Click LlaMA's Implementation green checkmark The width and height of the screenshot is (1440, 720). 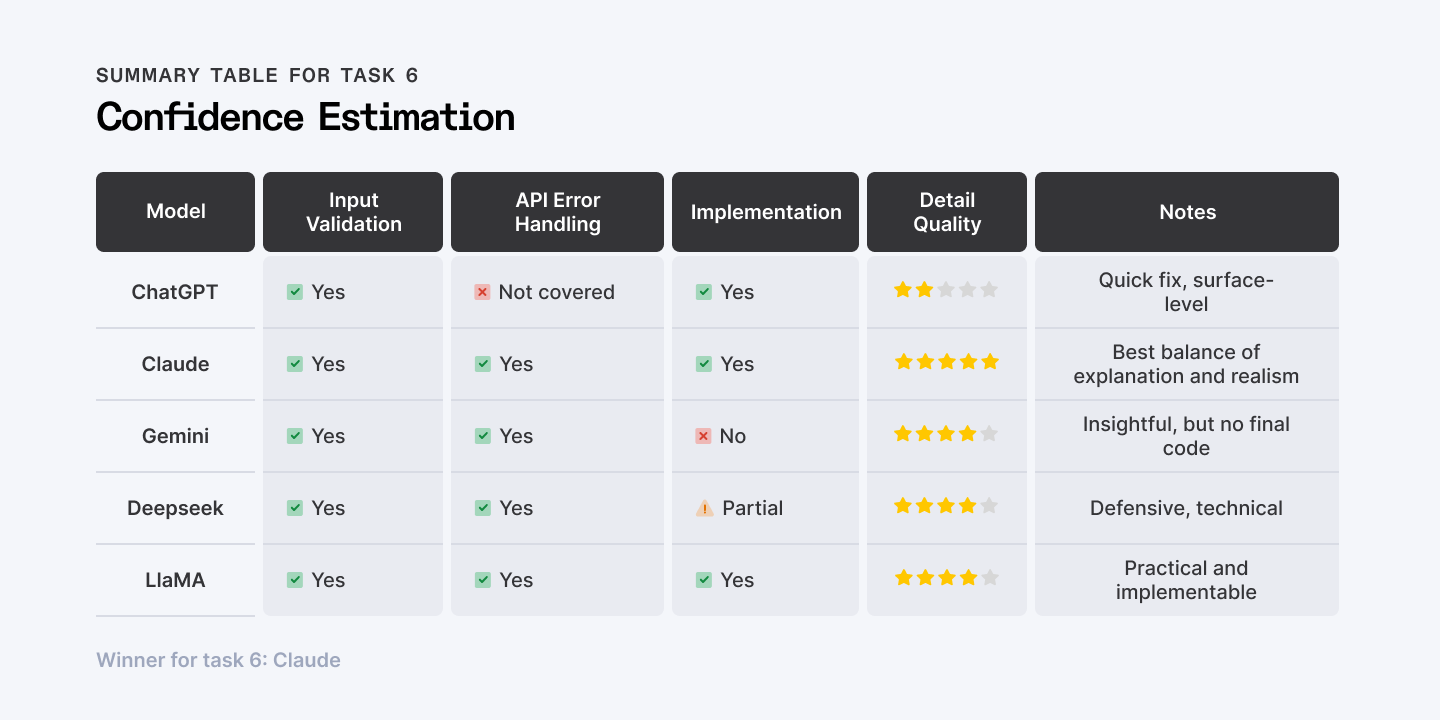click(x=703, y=580)
